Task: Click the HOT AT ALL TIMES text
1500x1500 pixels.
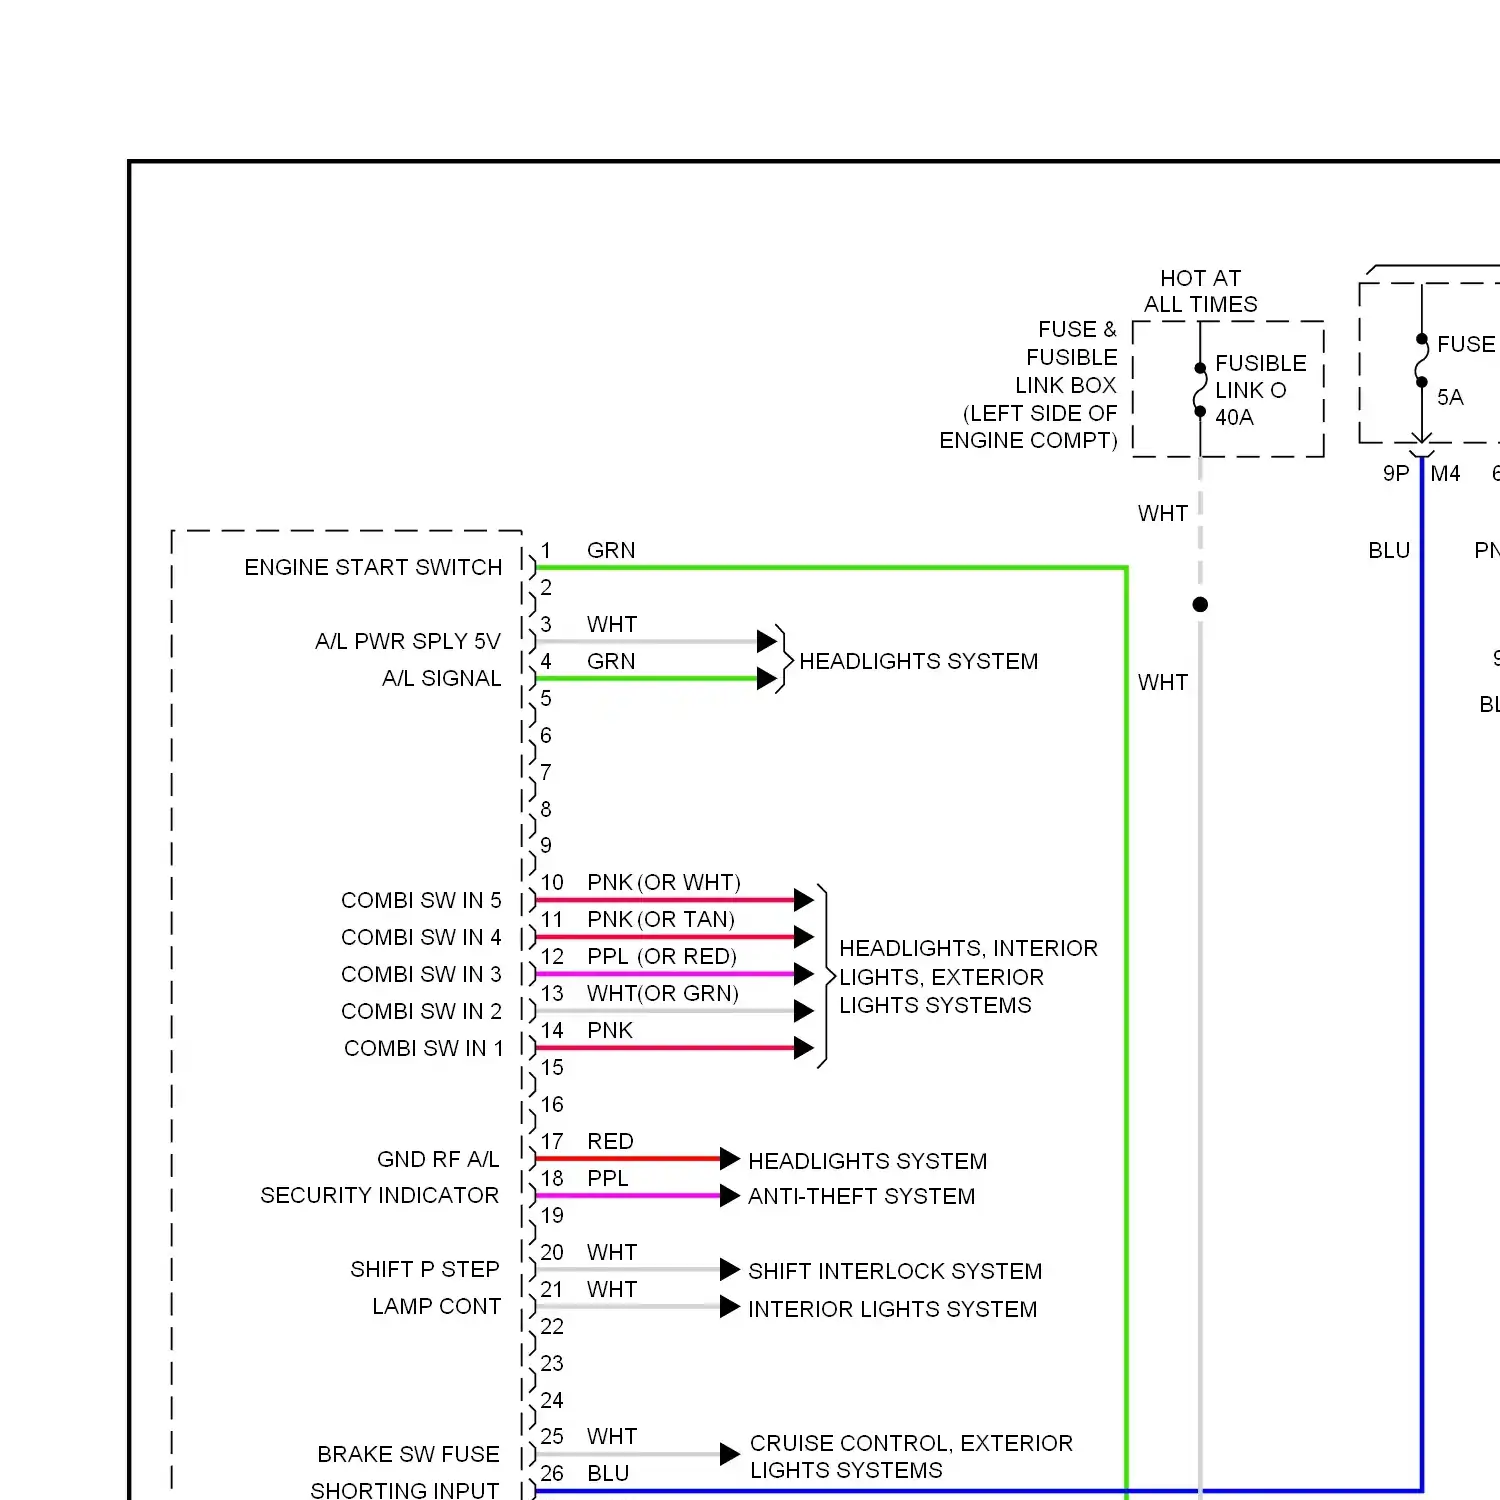Action: click(1201, 291)
